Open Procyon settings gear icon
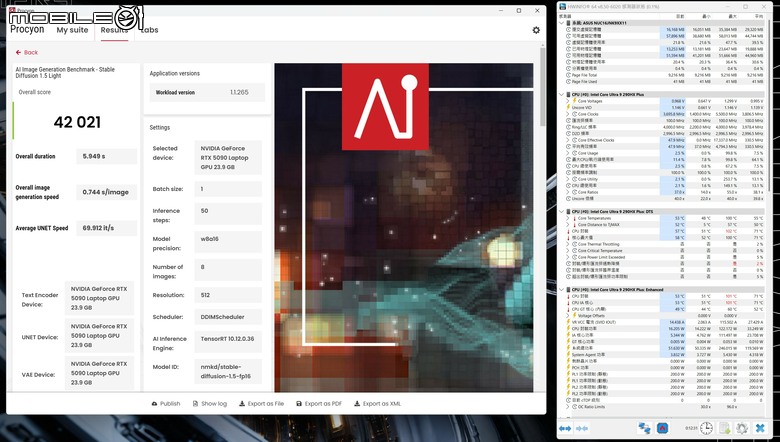The image size is (780, 442). tap(536, 30)
